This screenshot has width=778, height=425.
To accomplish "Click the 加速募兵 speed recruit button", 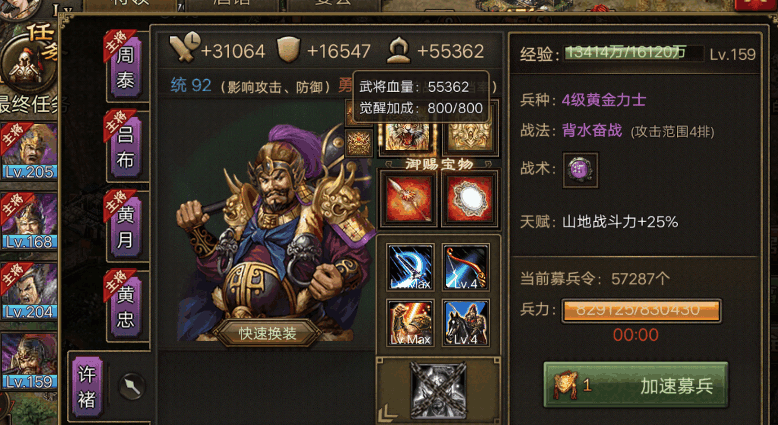I will tap(636, 385).
